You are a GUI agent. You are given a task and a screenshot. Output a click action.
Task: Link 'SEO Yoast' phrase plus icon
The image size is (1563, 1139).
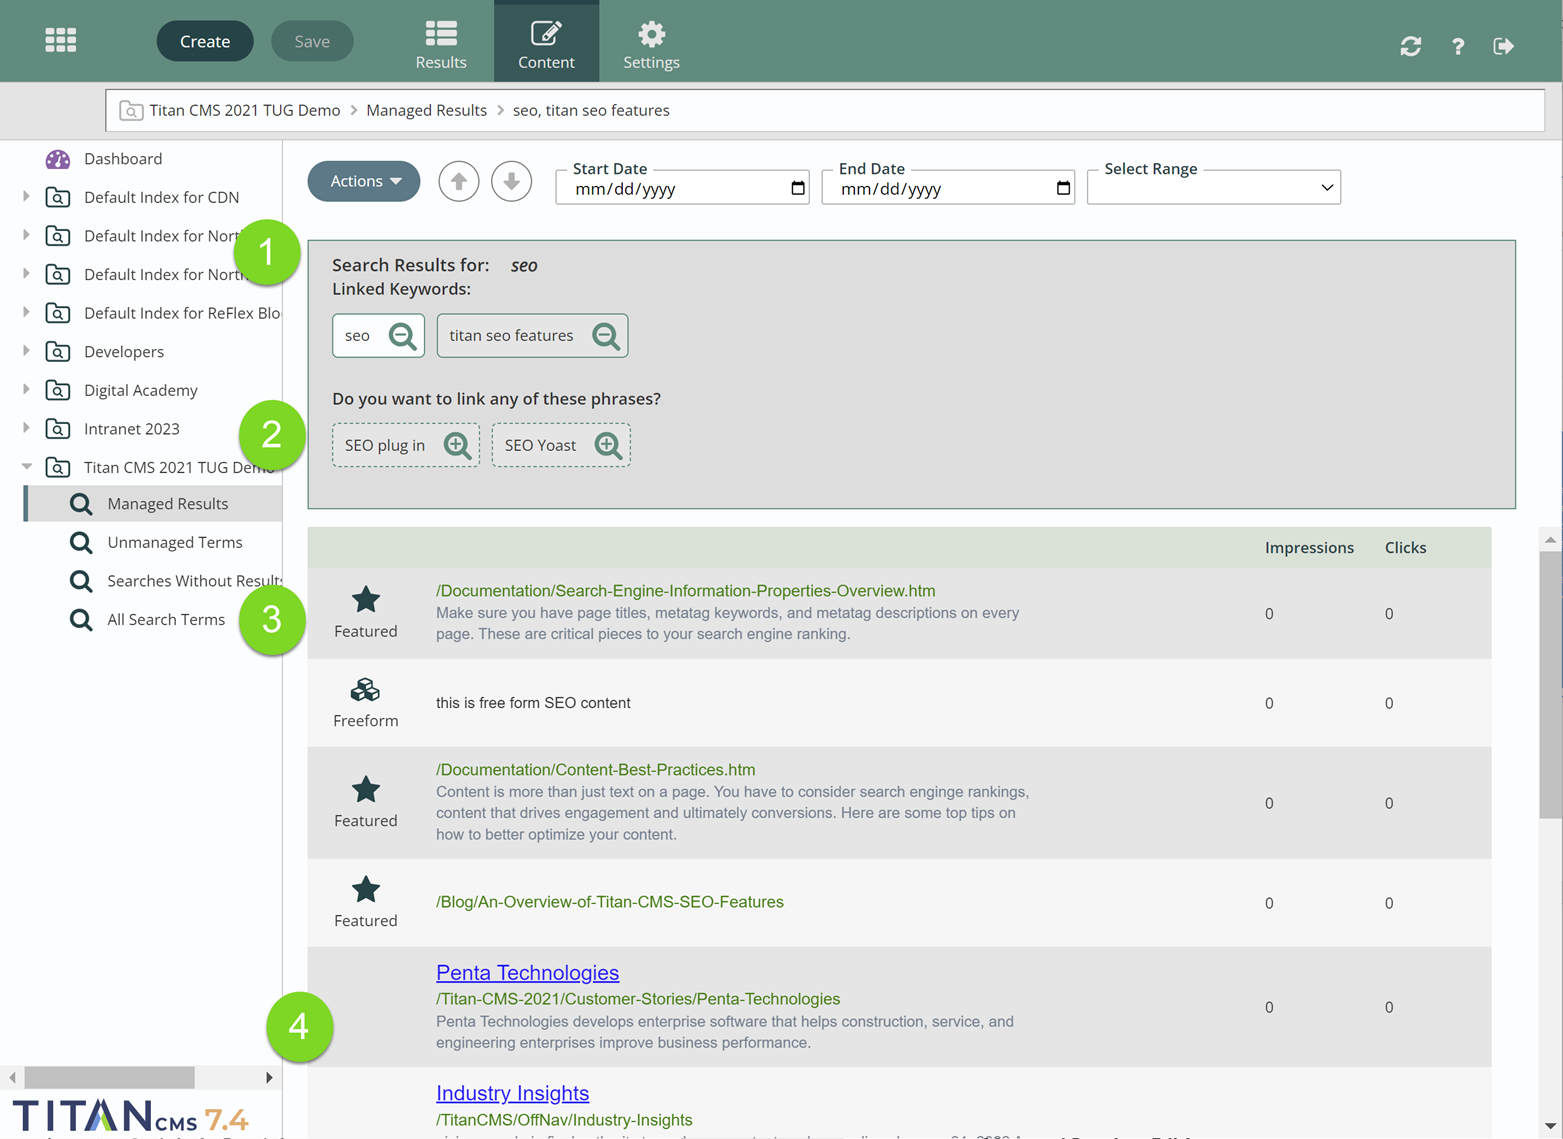[x=608, y=446]
